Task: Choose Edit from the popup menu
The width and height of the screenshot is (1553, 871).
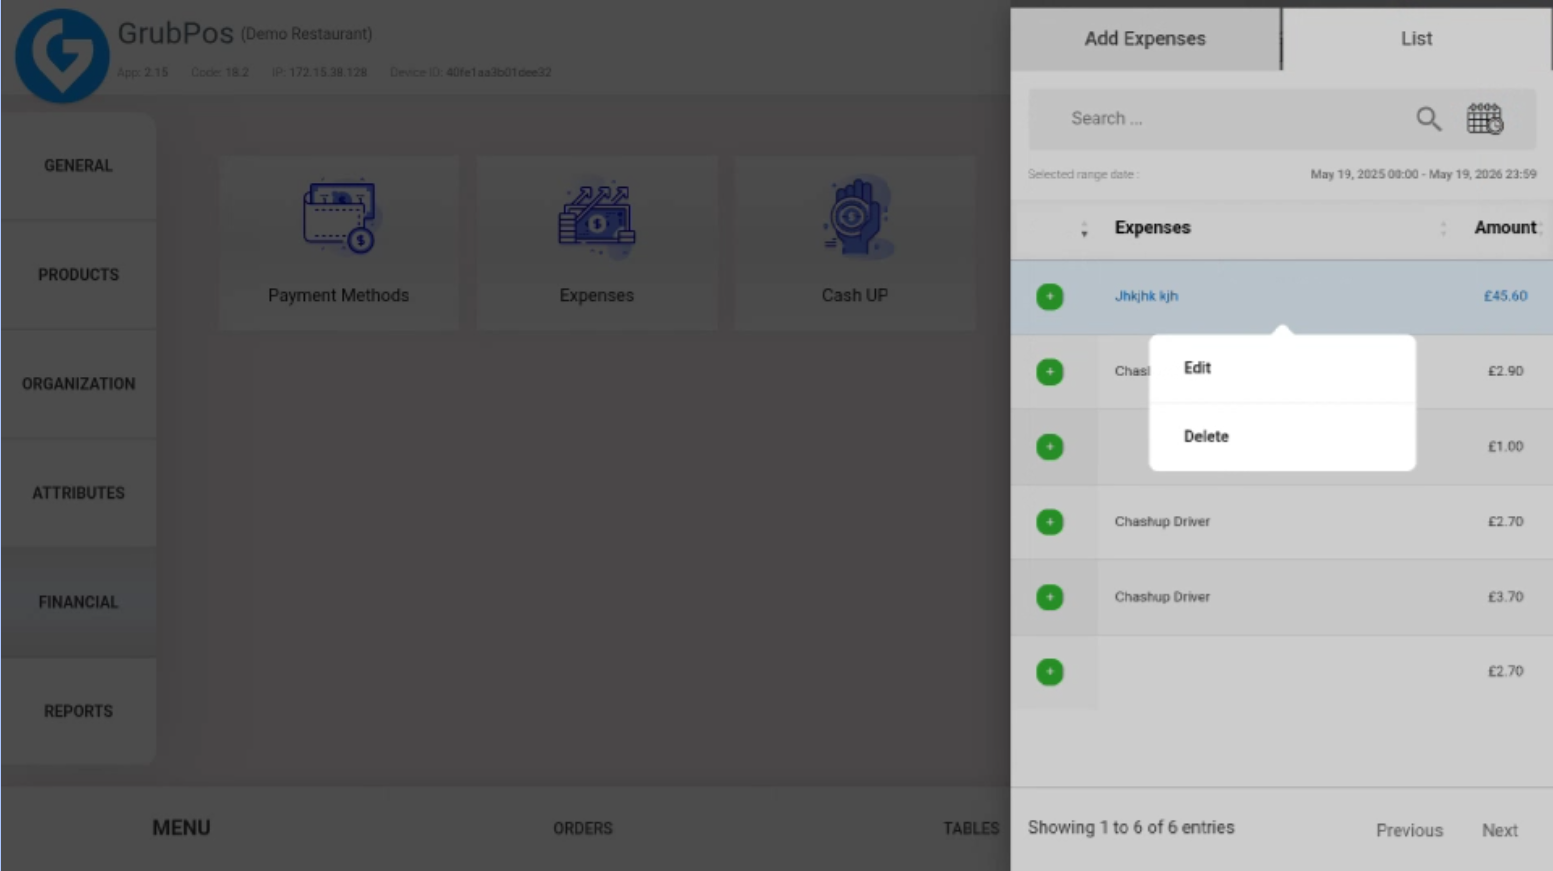Action: [x=1282, y=368]
